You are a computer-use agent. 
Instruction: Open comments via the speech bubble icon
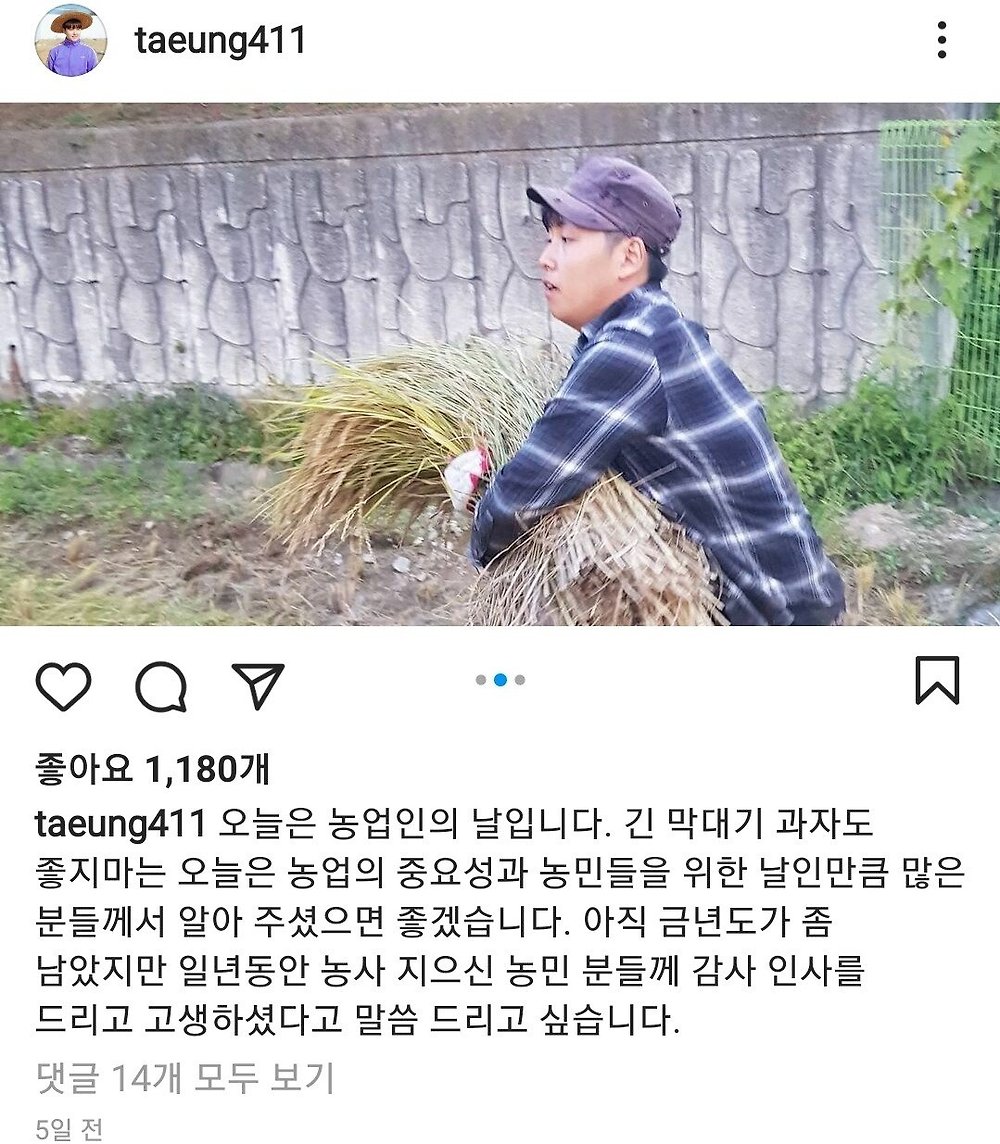tap(161, 686)
